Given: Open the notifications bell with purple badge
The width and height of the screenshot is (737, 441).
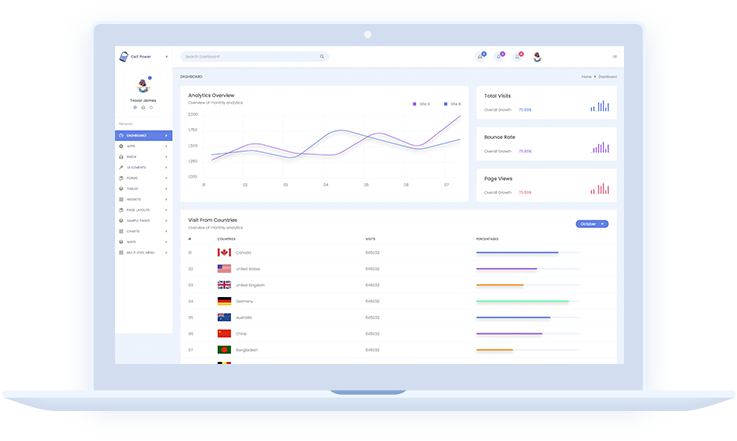Looking at the screenshot, I should tap(499, 56).
